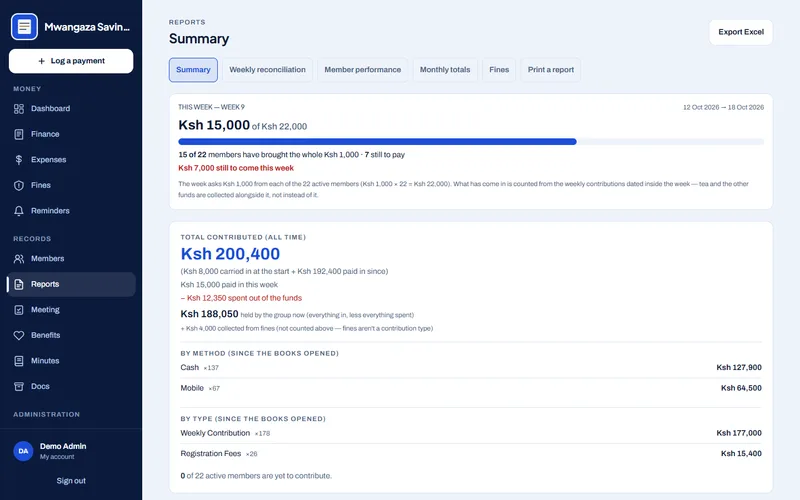Image resolution: width=800 pixels, height=500 pixels.
Task: Click the Minutes notebook icon
Action: pos(19,361)
